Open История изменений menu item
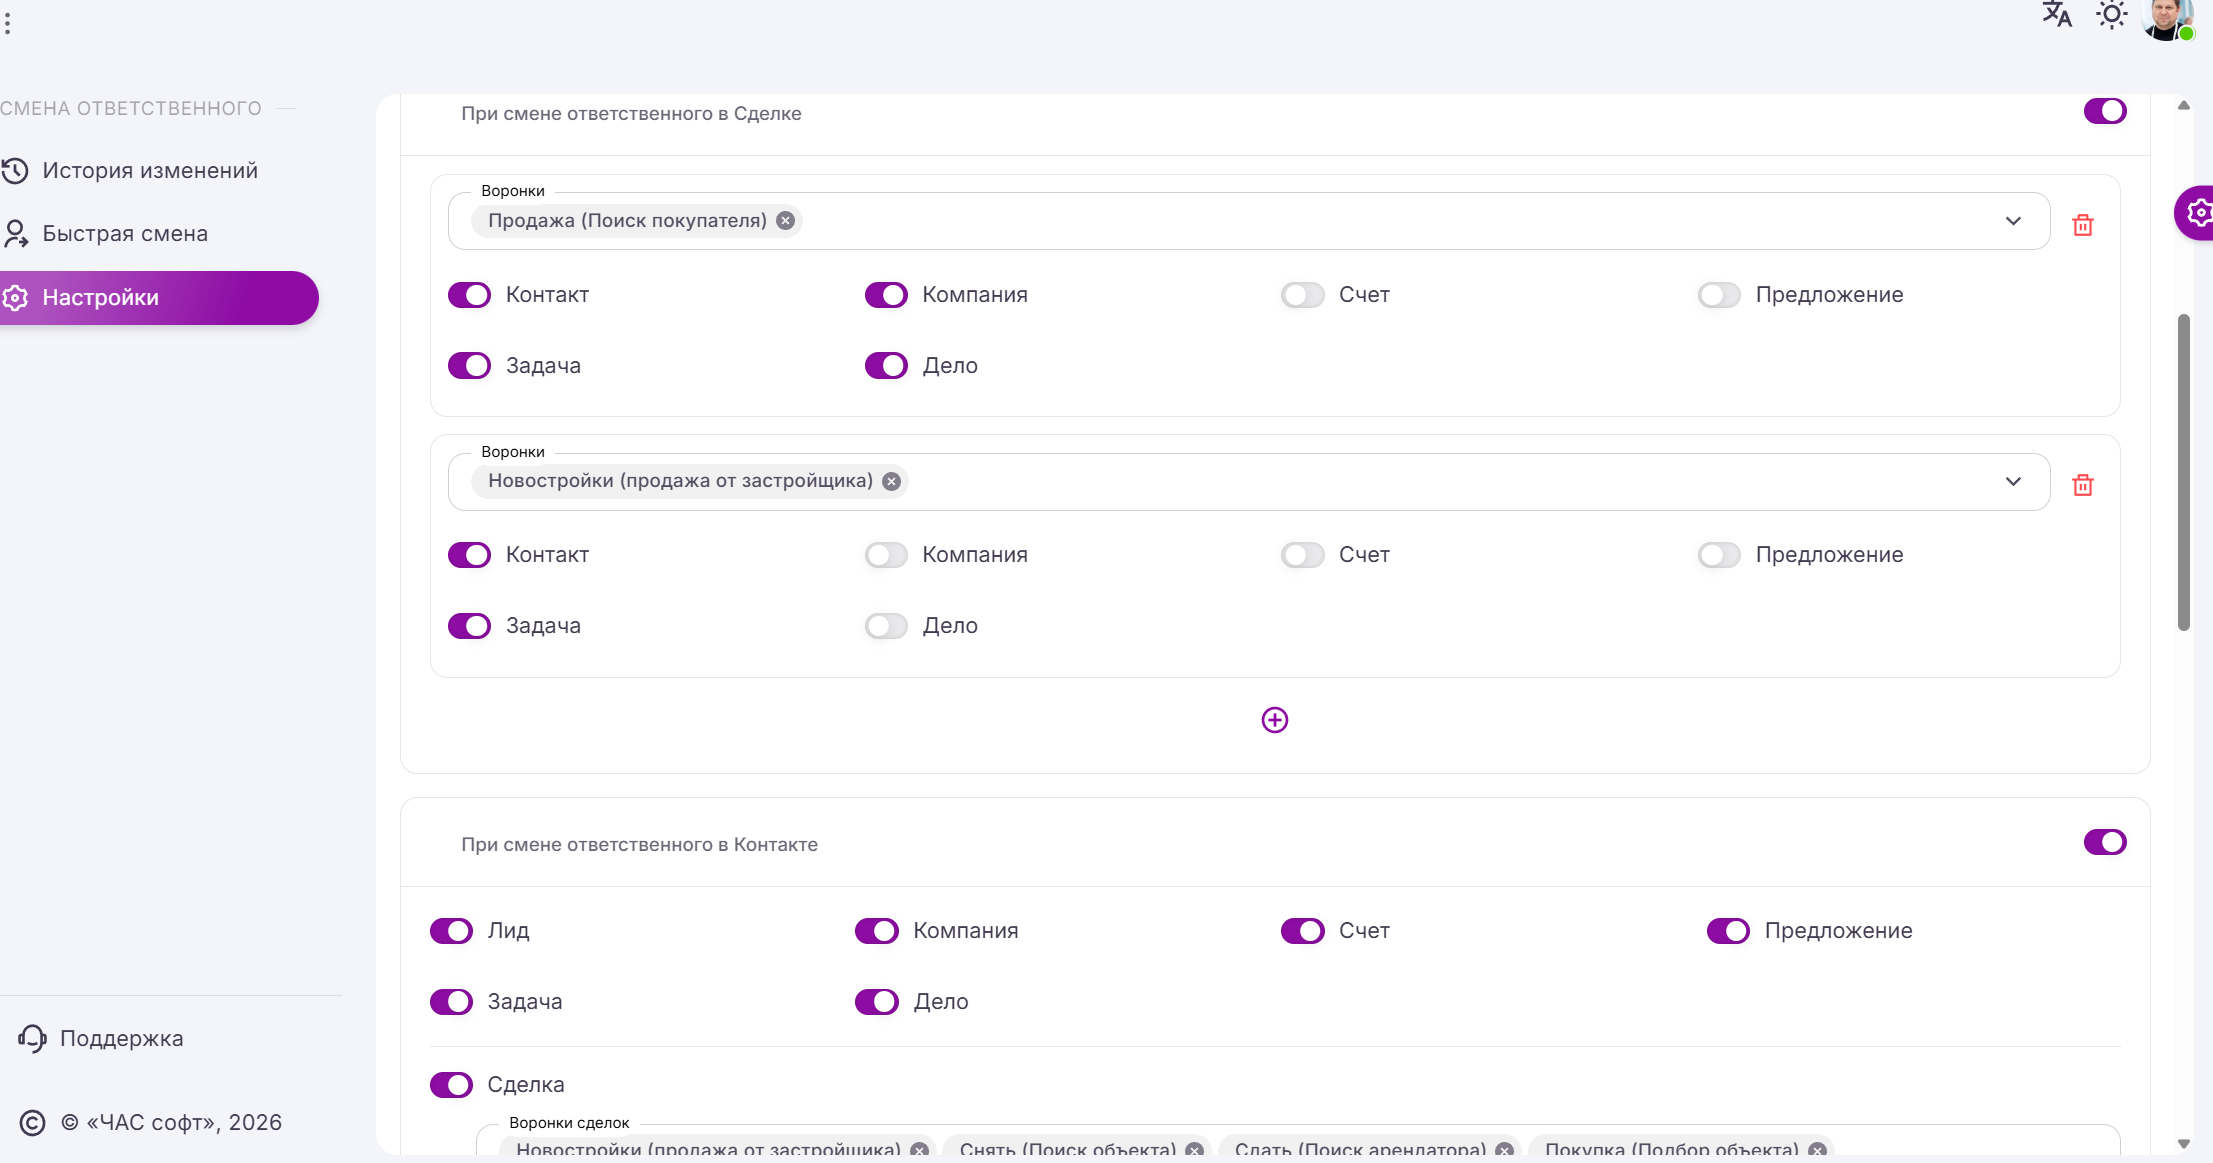2213x1163 pixels. point(150,171)
